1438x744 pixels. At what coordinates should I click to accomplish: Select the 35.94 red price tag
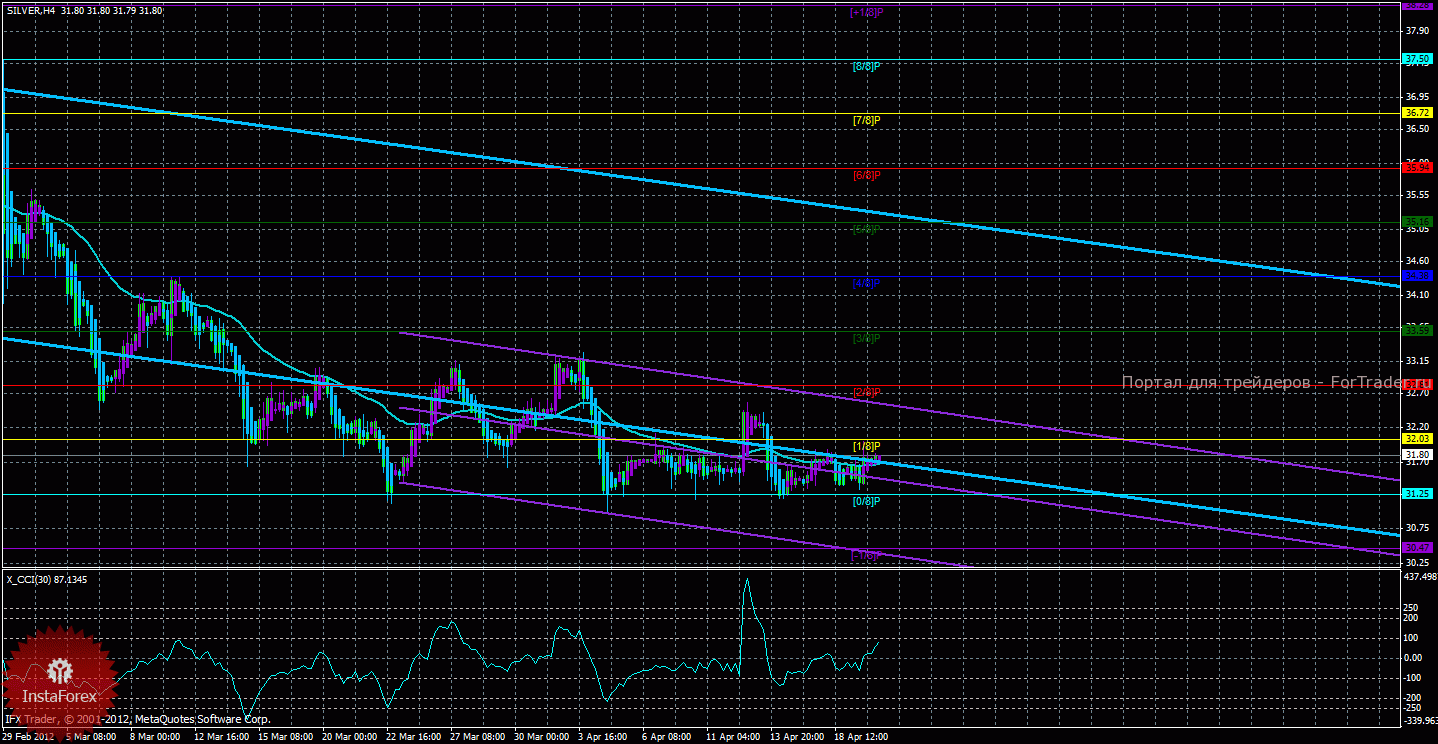click(x=1418, y=168)
